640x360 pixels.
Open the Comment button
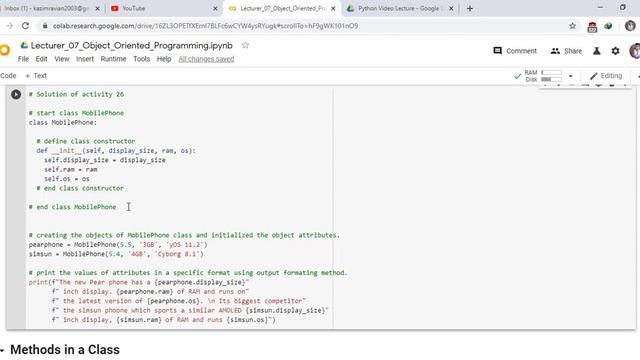point(515,51)
